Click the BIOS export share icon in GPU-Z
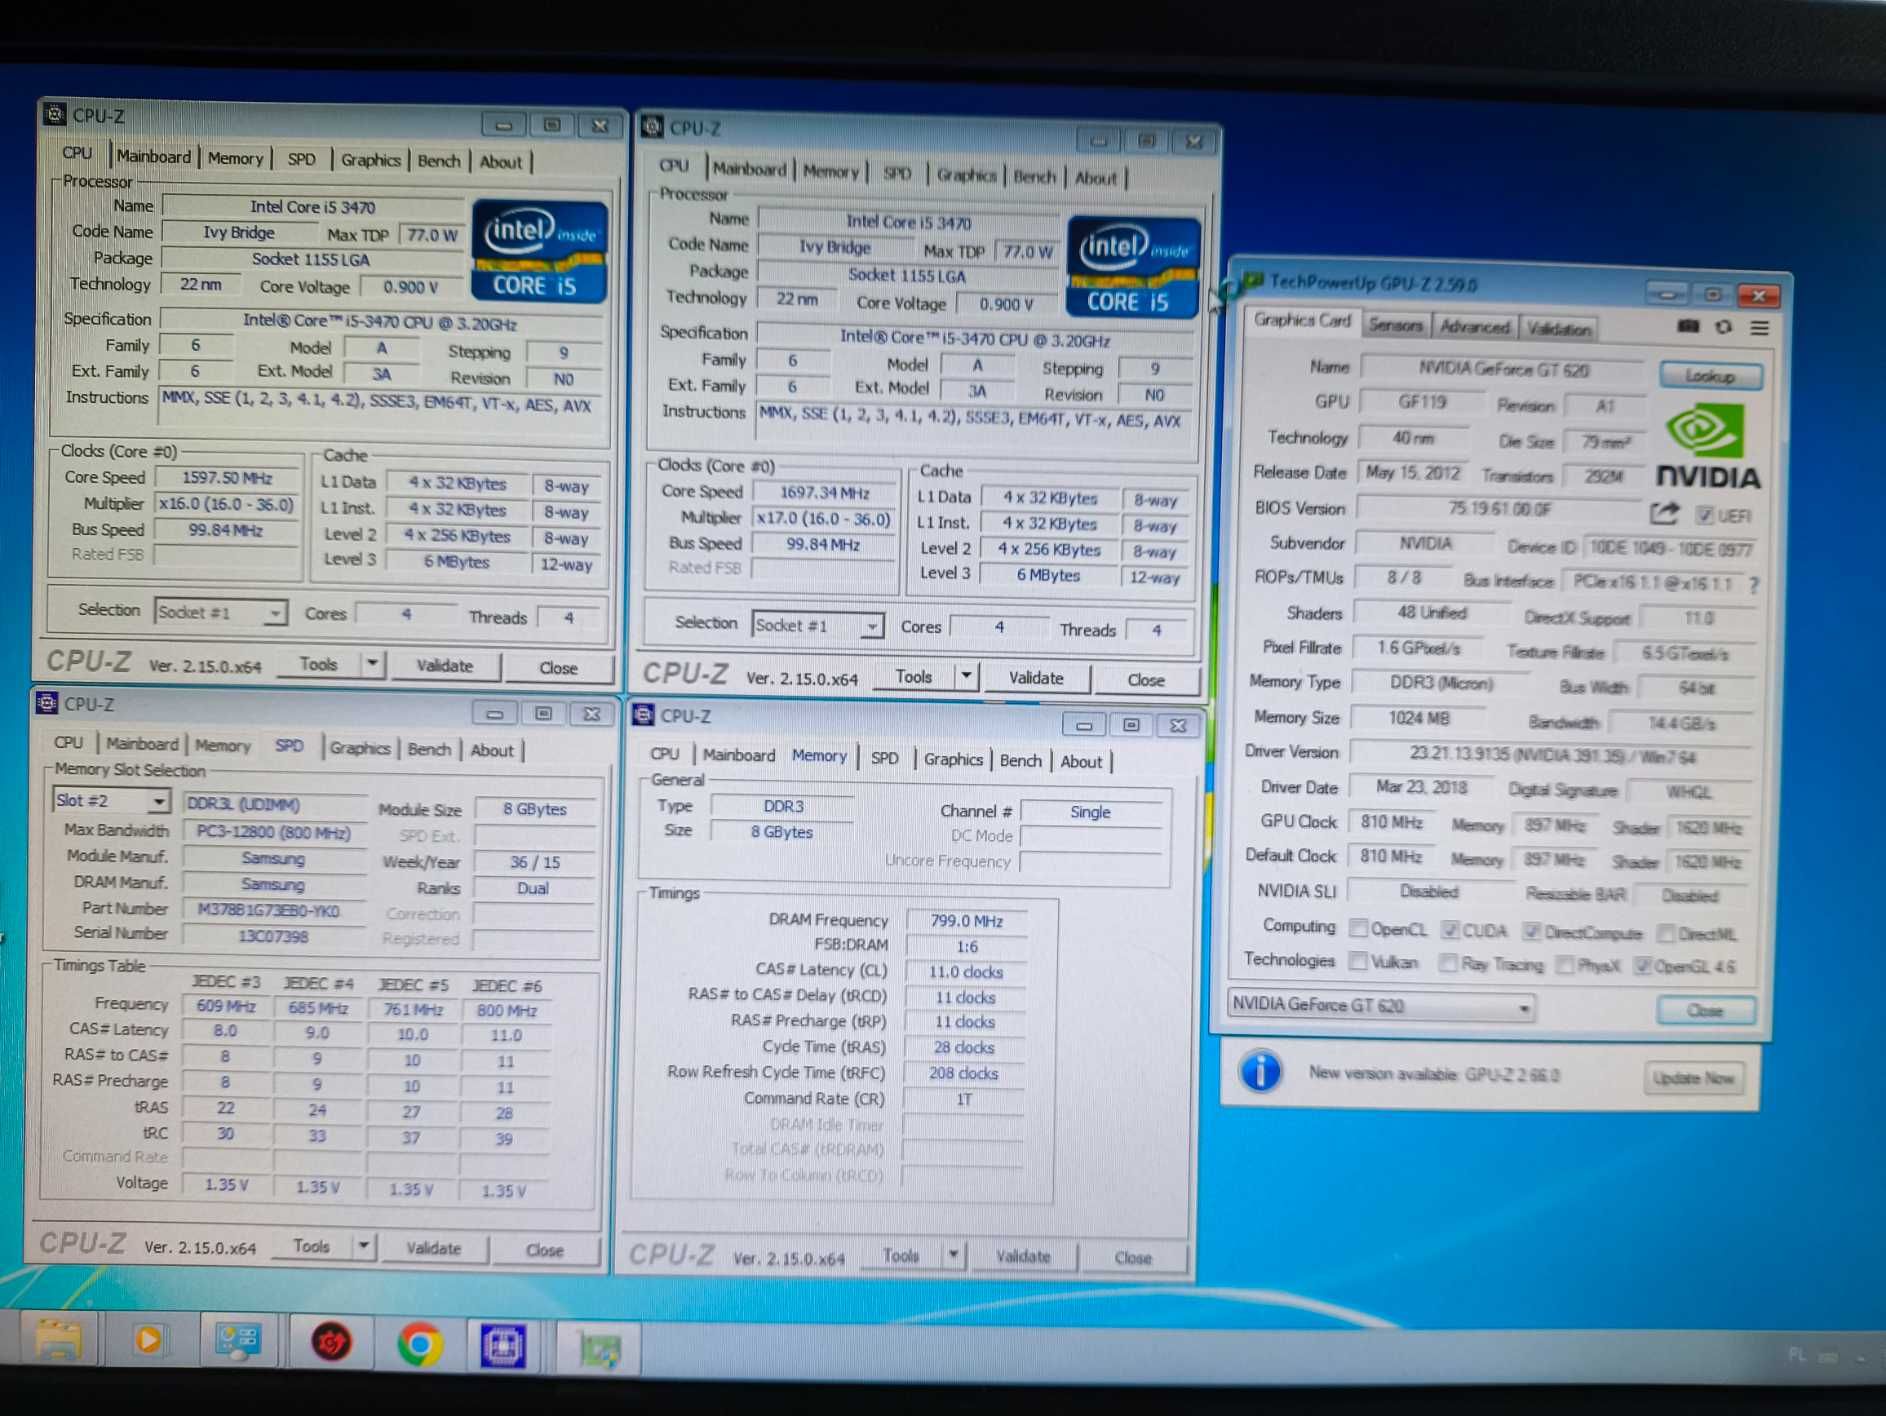 1664,513
